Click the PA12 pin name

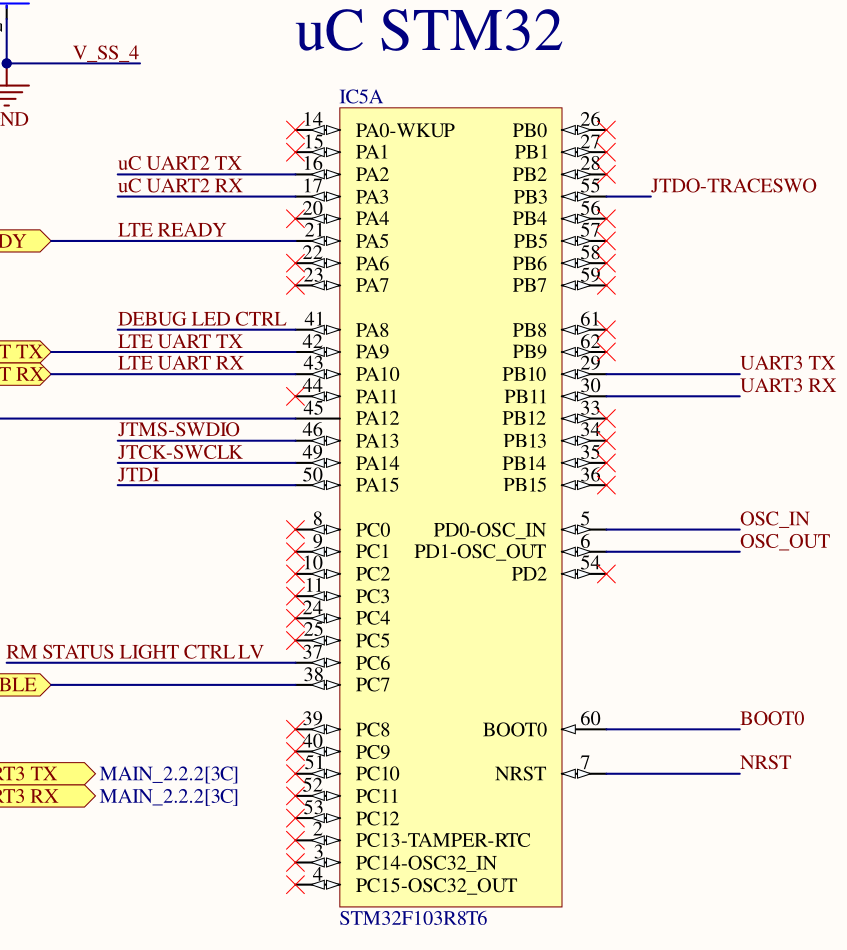pos(377,419)
